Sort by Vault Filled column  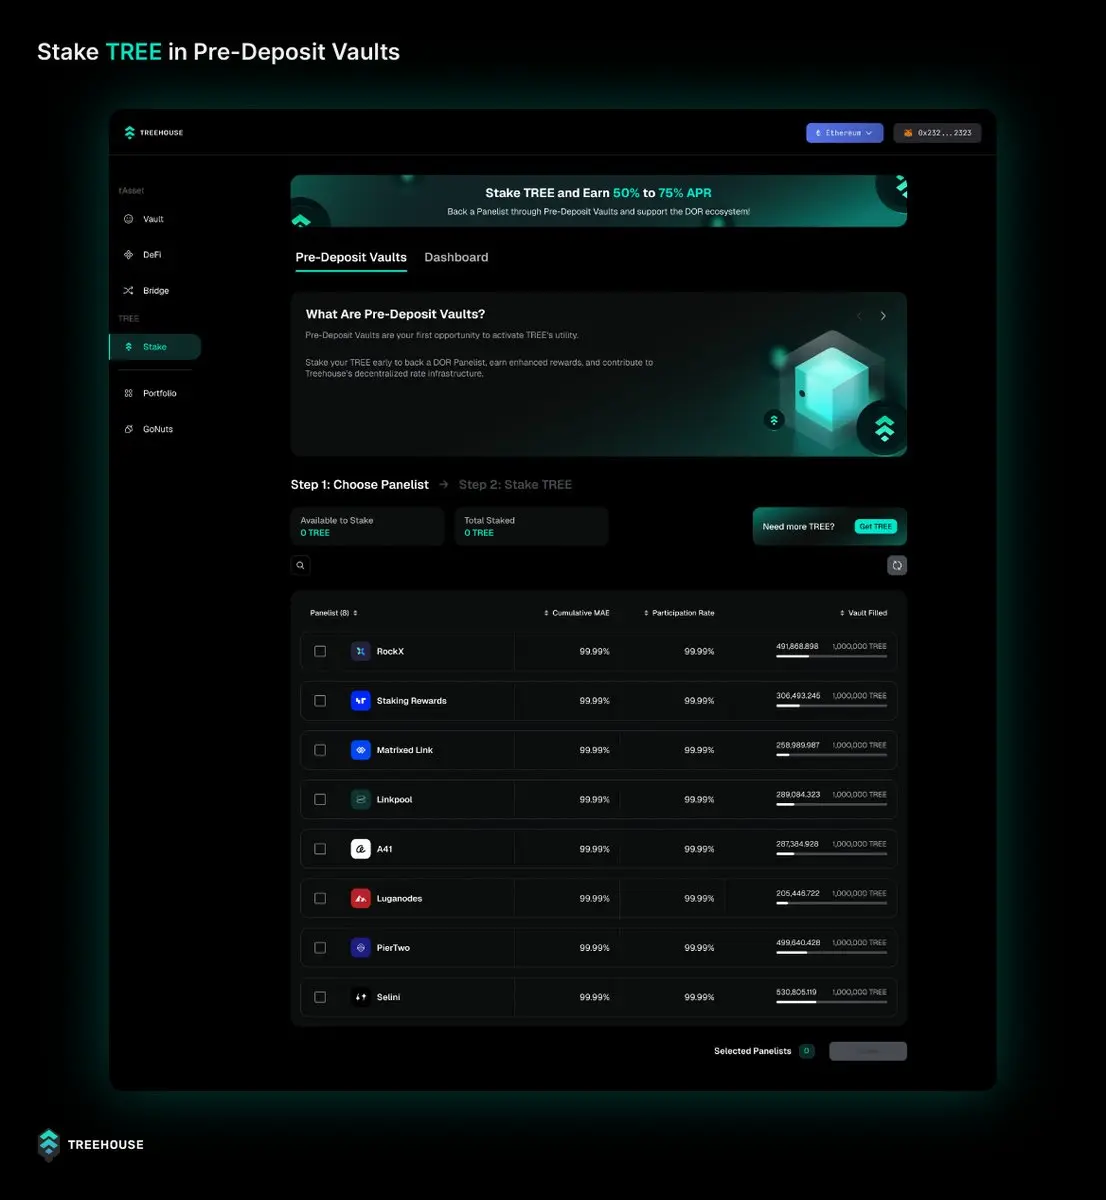tap(863, 613)
